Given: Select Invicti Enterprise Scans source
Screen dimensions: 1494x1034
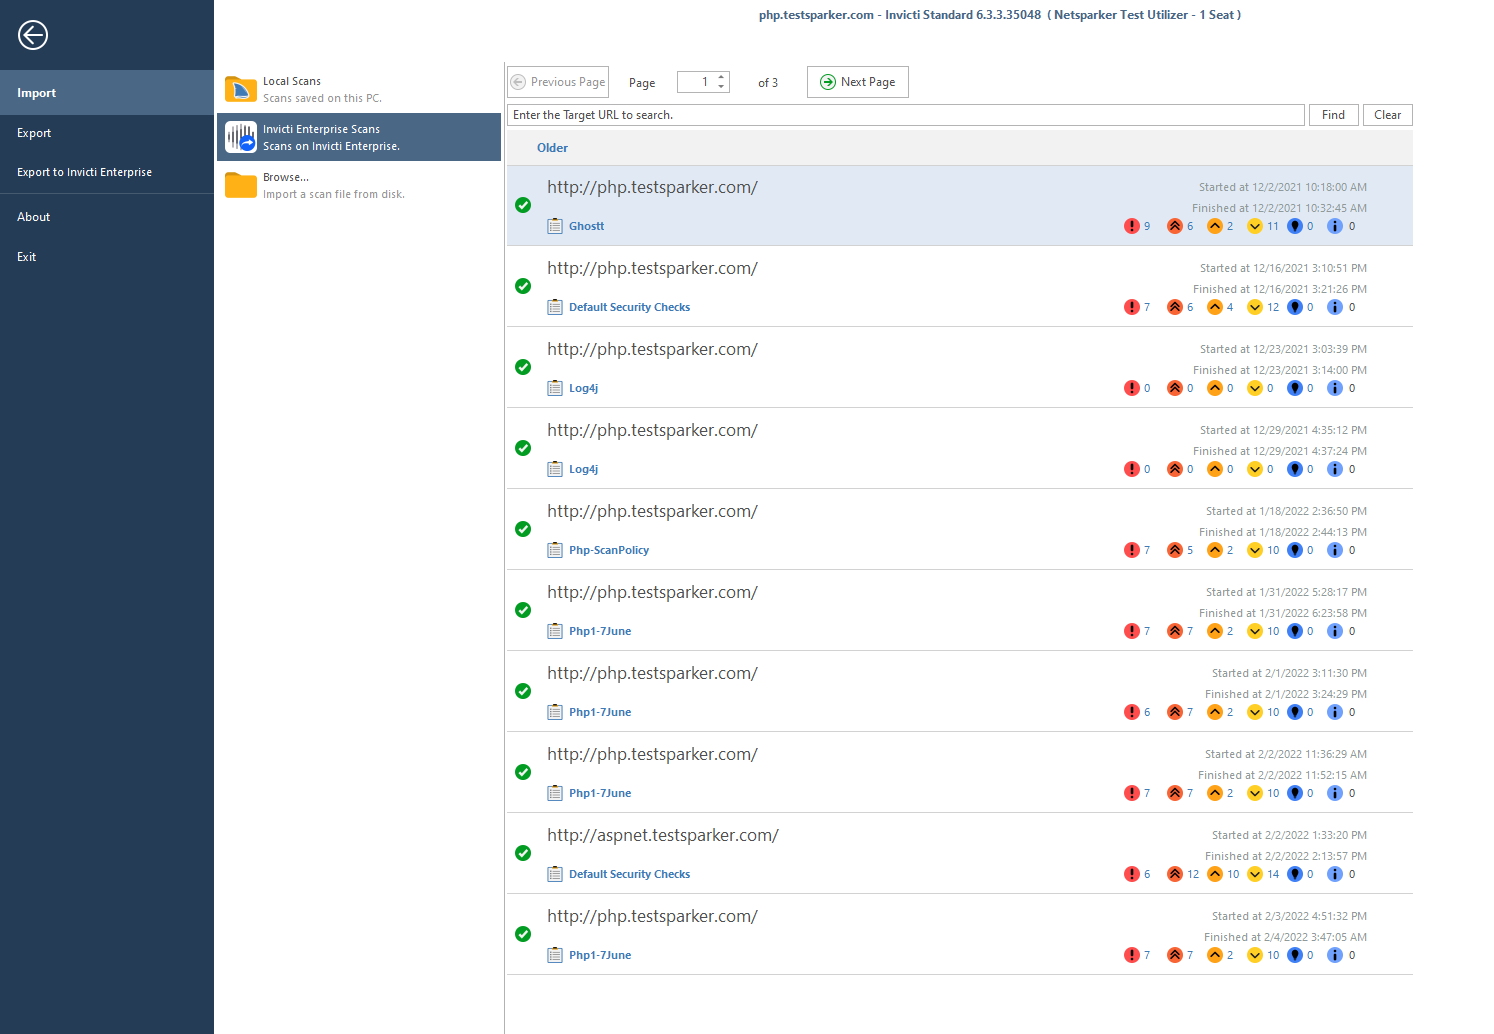Looking at the screenshot, I should pos(359,137).
